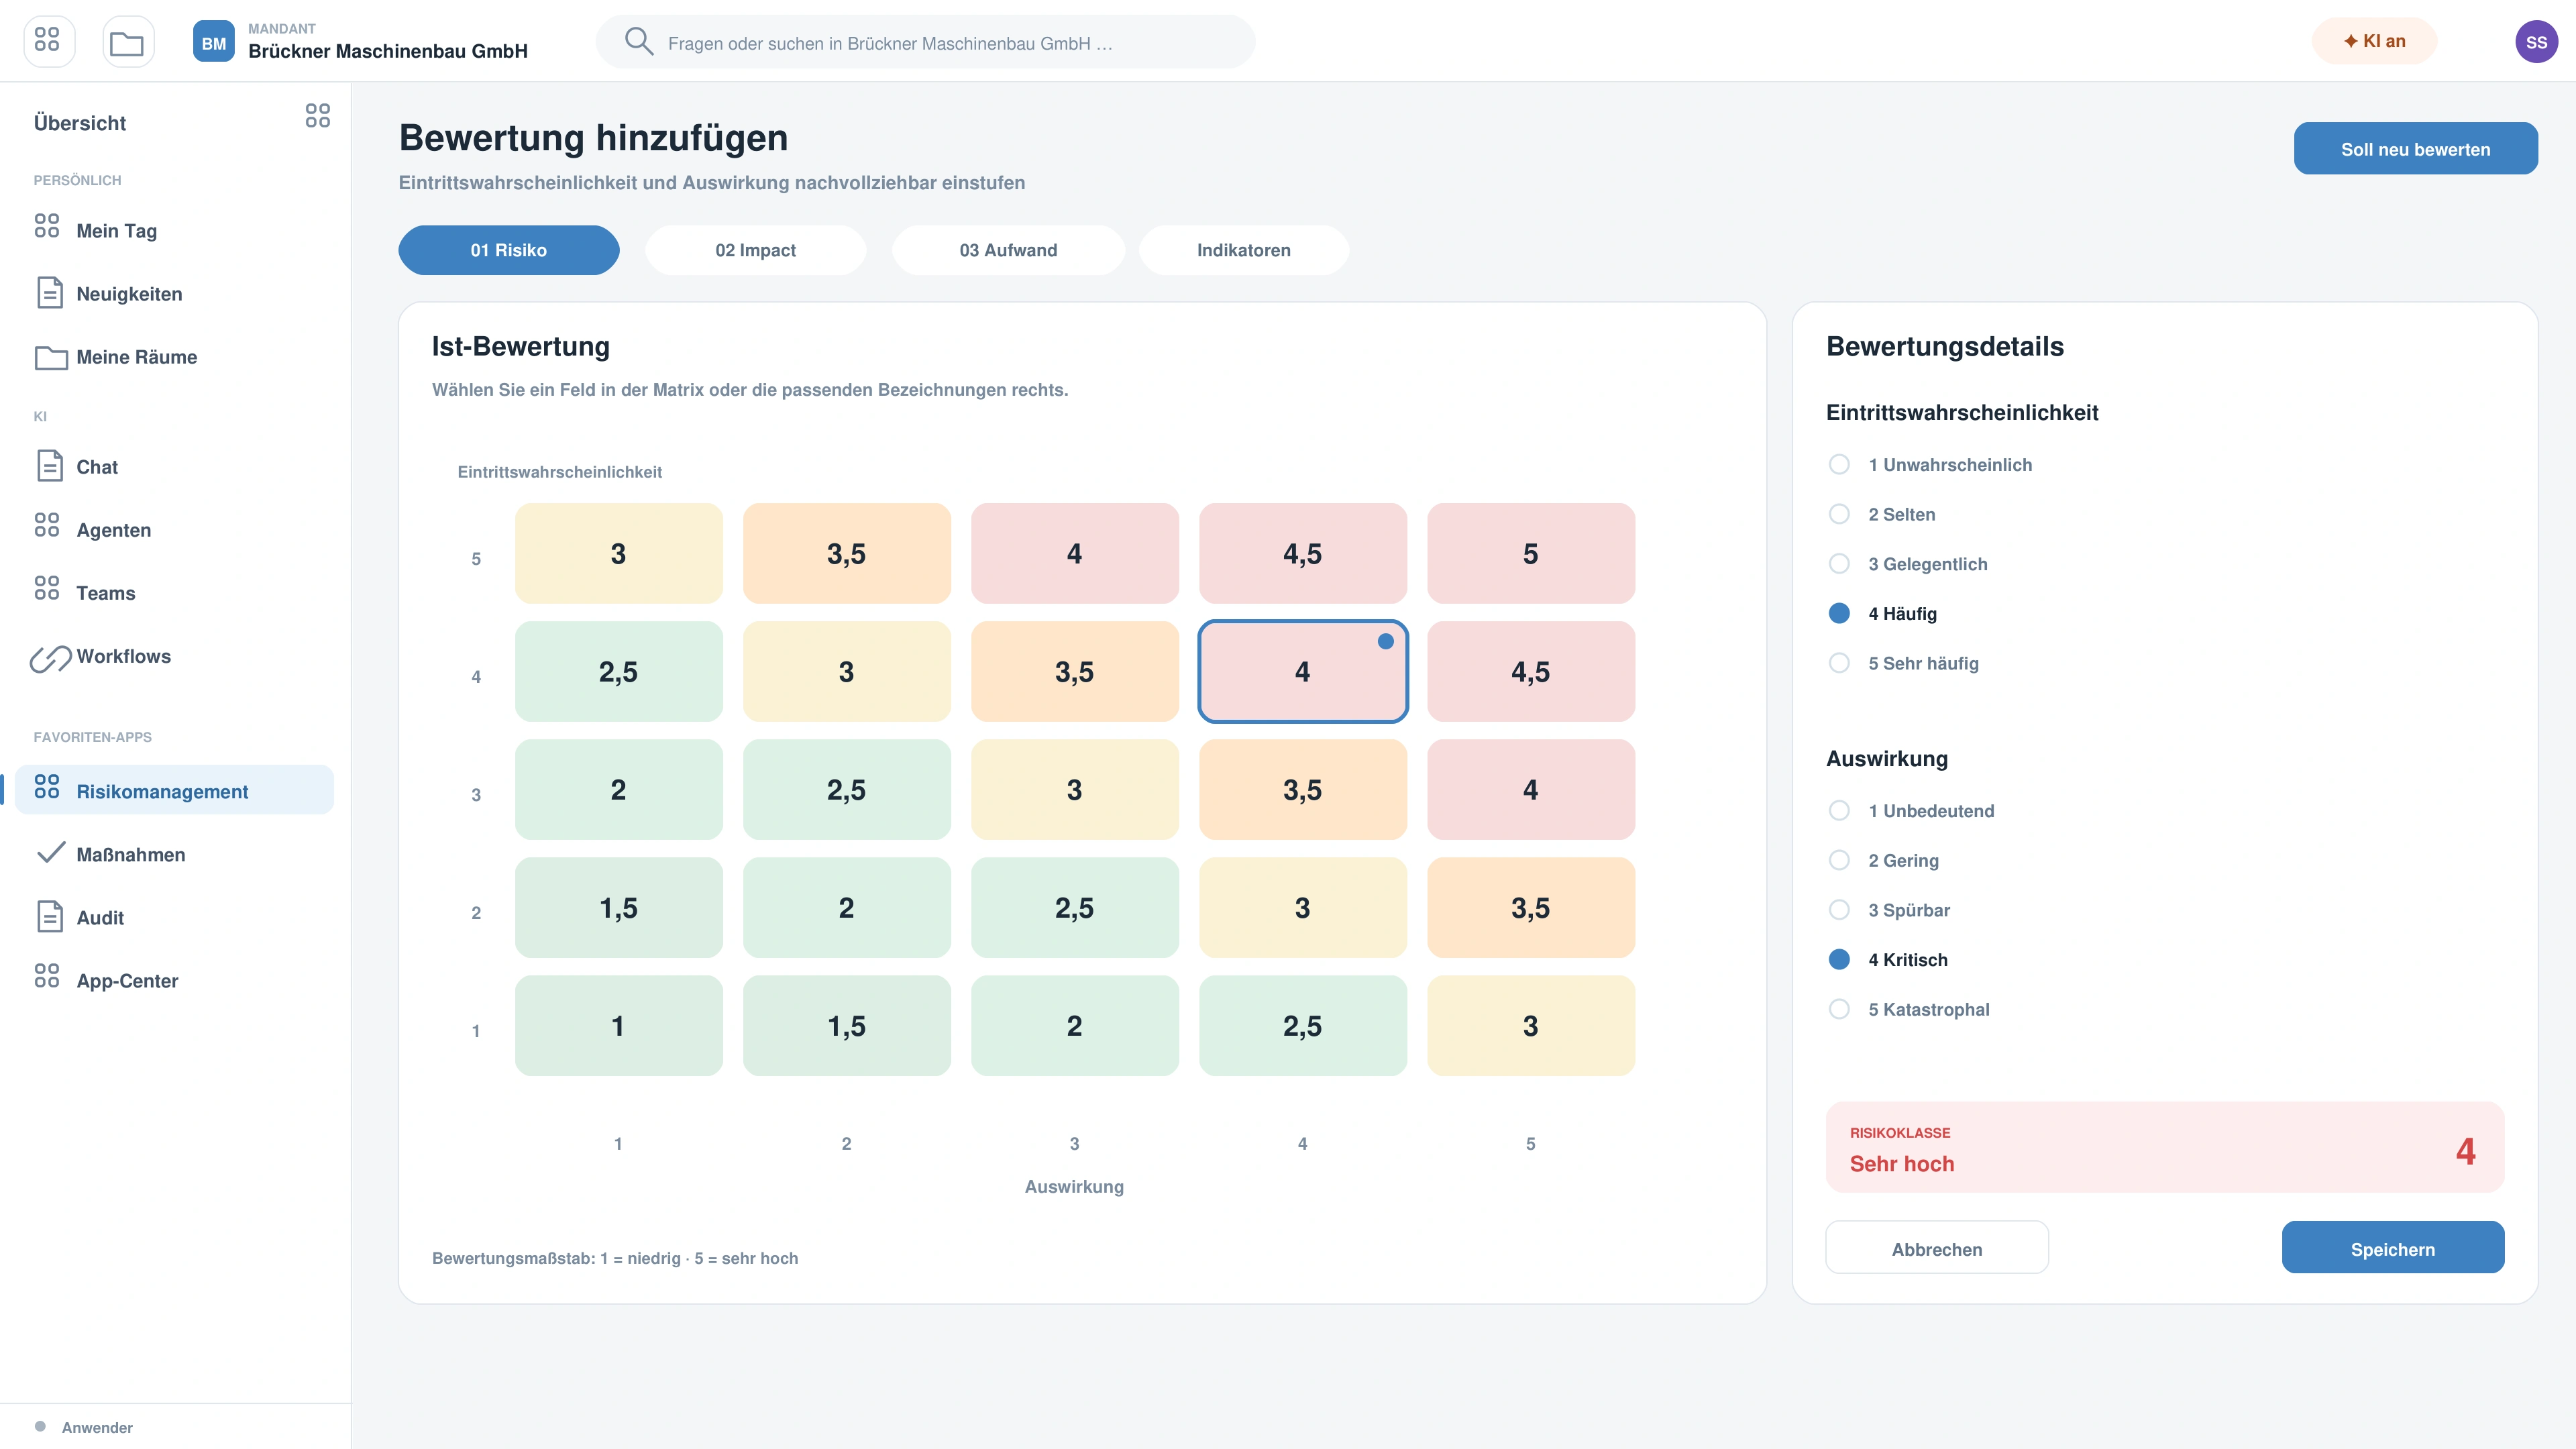This screenshot has width=2576, height=1449.
Task: Click grid icon beside Übersicht
Action: 318,116
